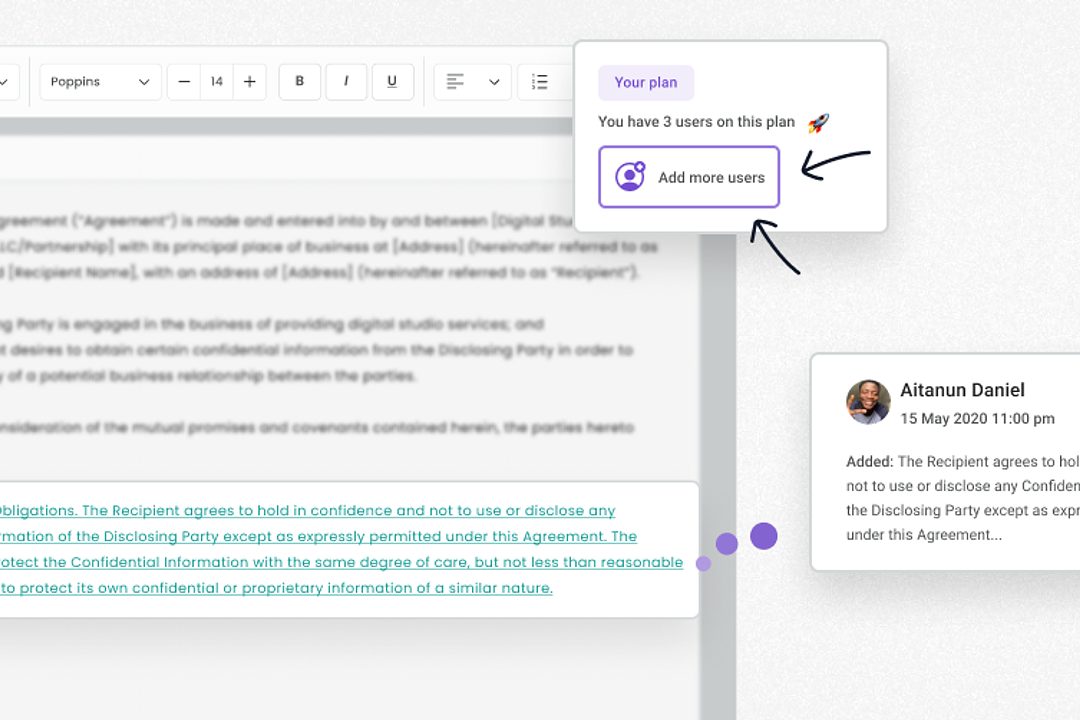Toggle bold formatting

(x=299, y=82)
